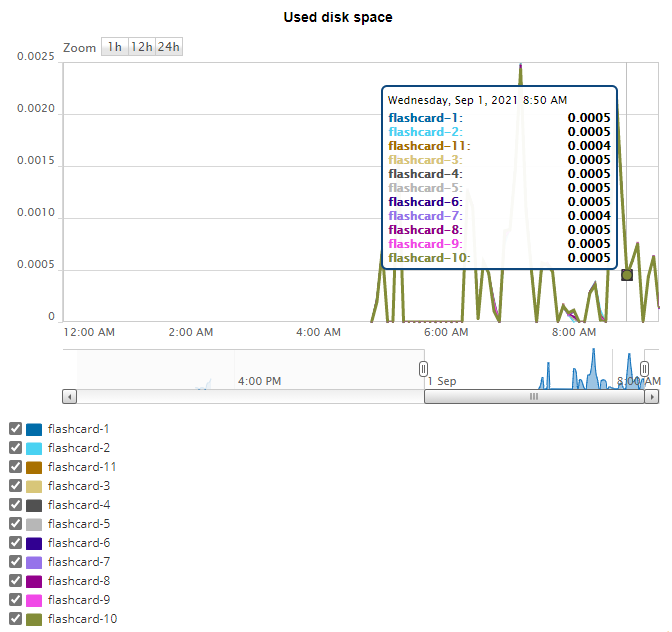The width and height of the screenshot is (672, 632).
Task: Click the flashcard-7 legend label
Action: point(79,562)
